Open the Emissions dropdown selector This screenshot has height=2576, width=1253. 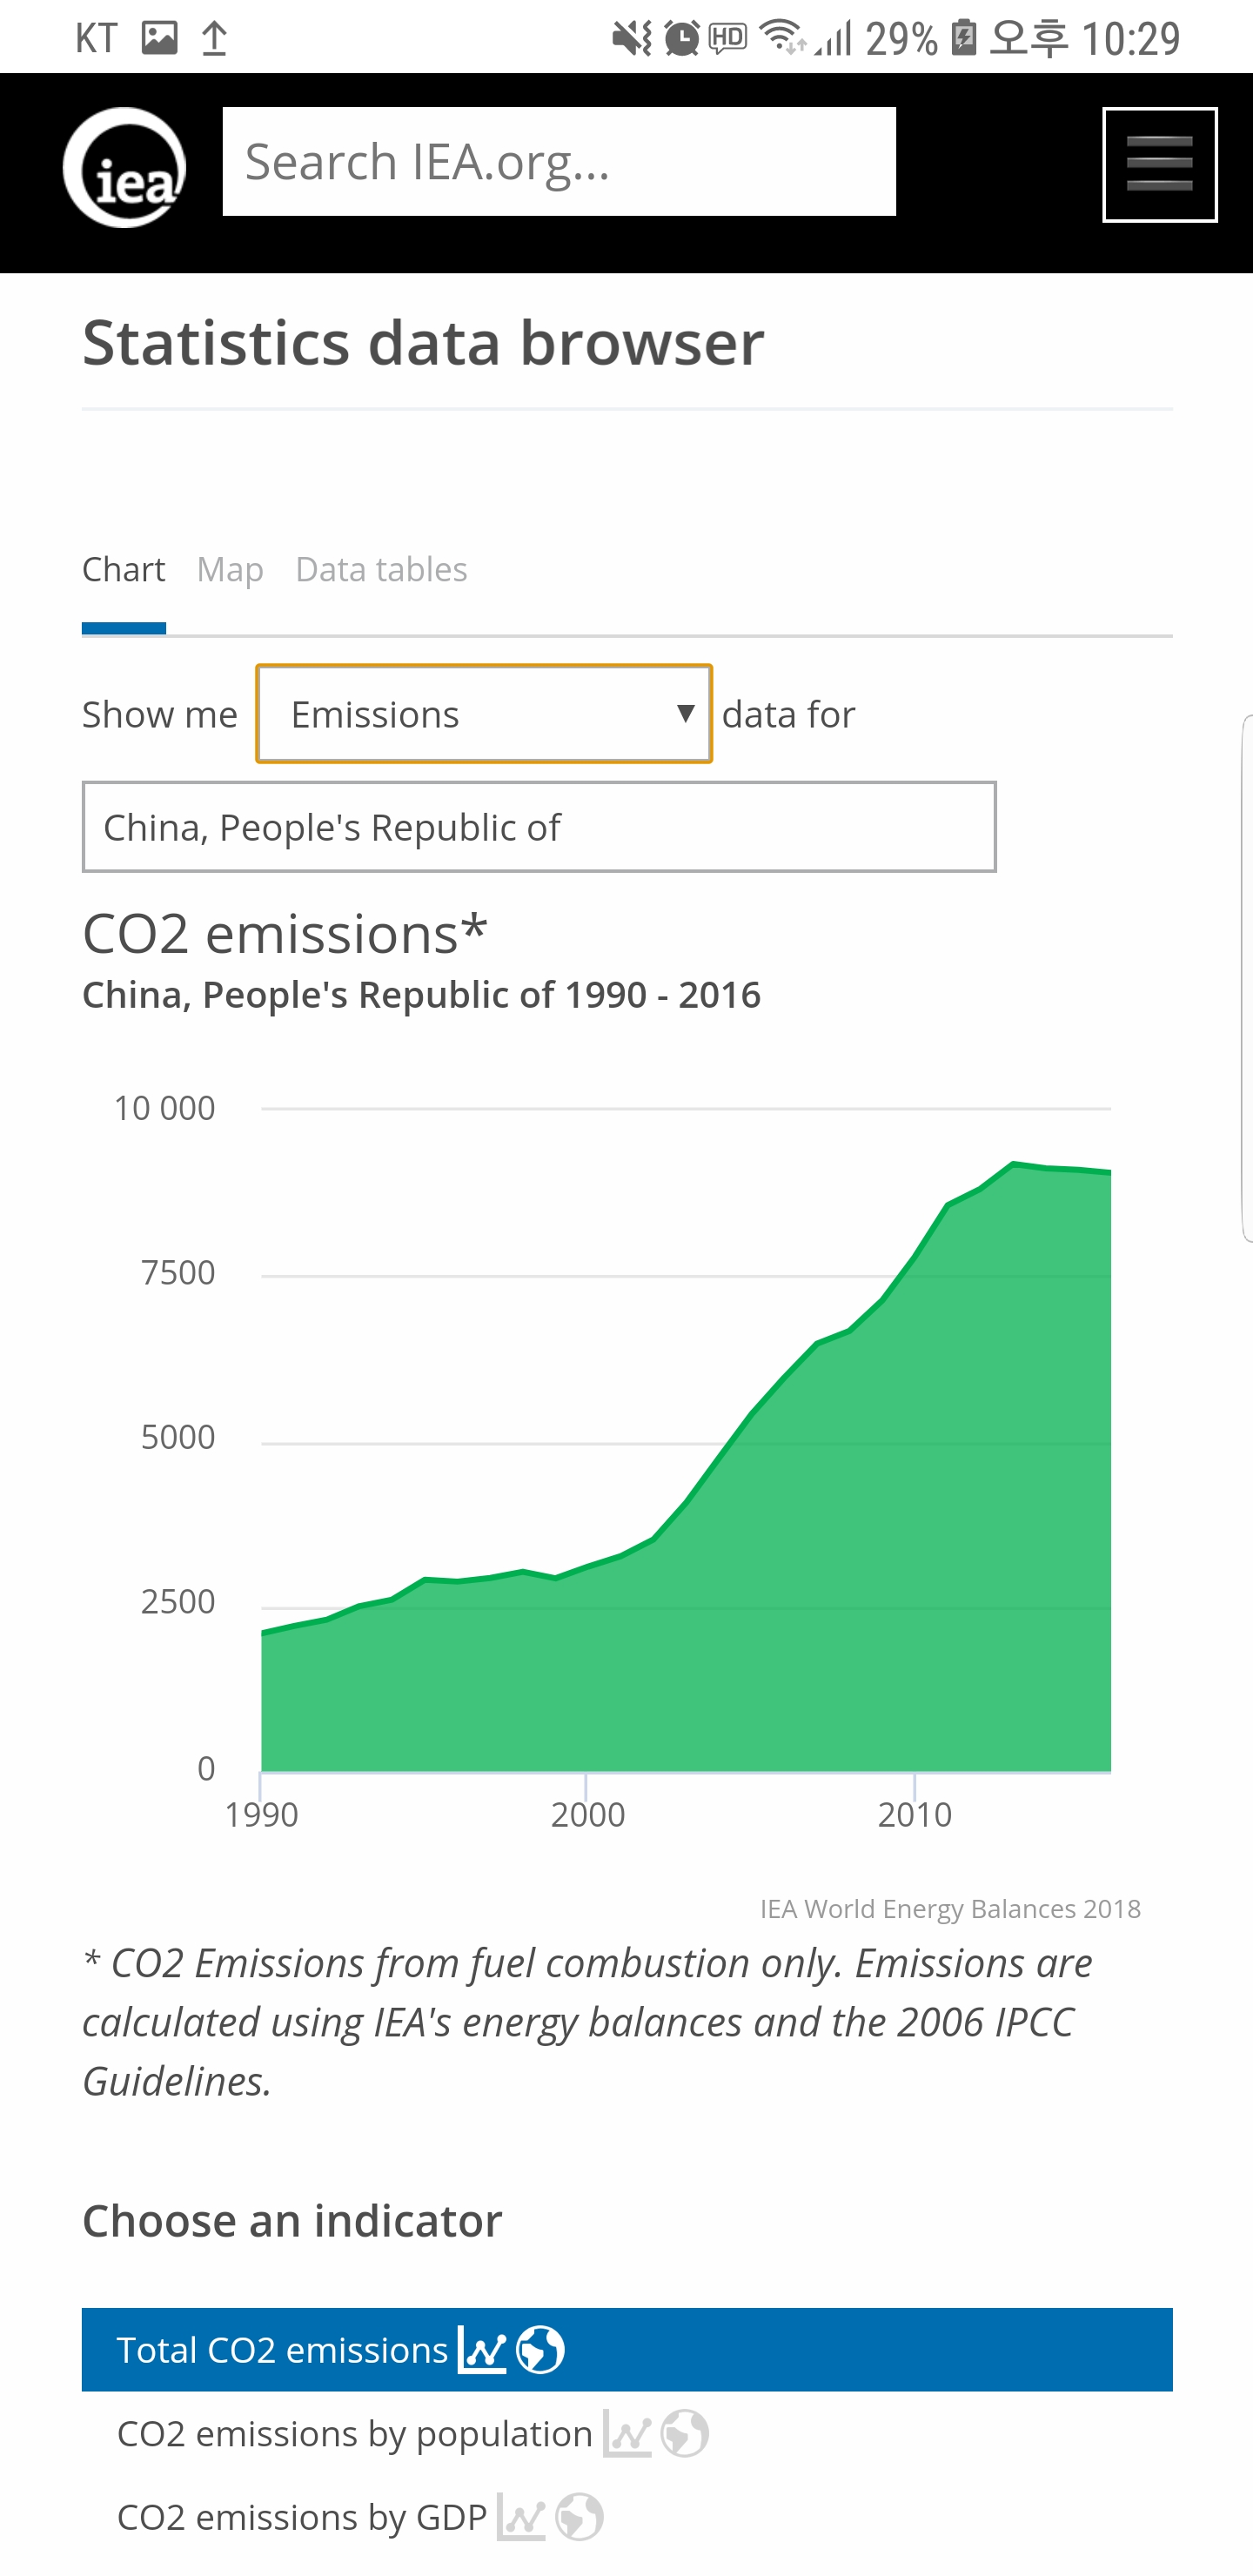click(484, 714)
